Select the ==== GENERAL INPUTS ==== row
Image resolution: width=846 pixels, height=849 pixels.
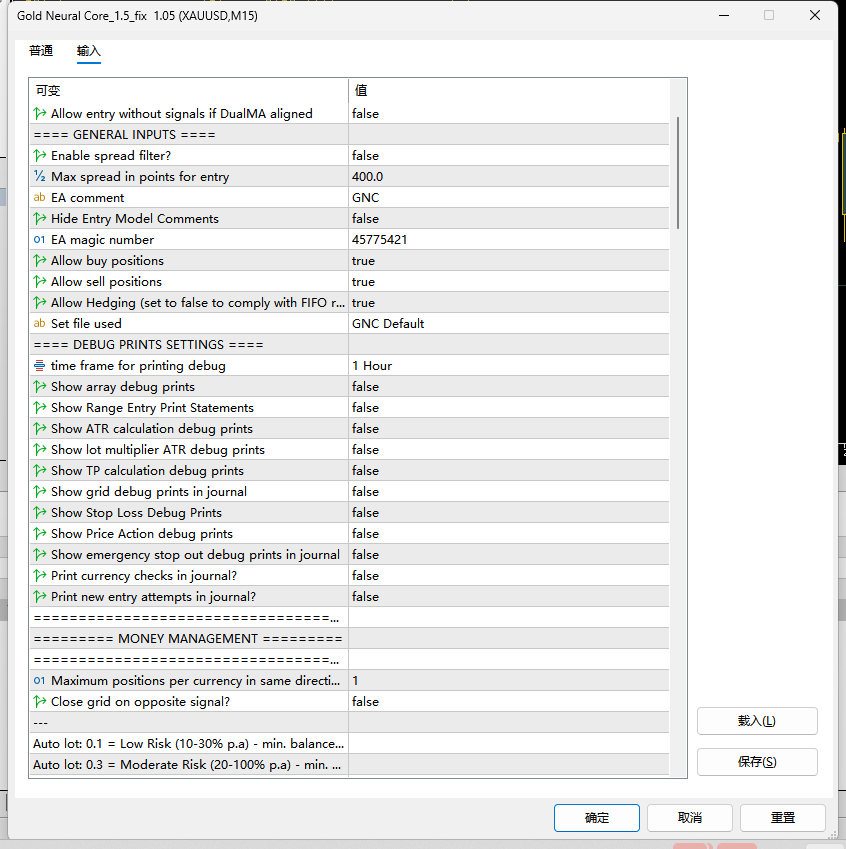(x=350, y=135)
